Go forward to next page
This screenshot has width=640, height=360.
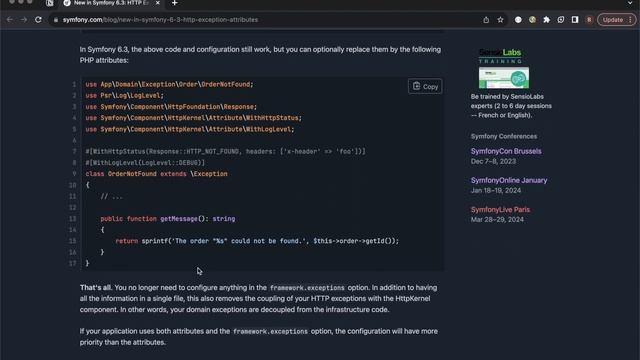[24, 20]
